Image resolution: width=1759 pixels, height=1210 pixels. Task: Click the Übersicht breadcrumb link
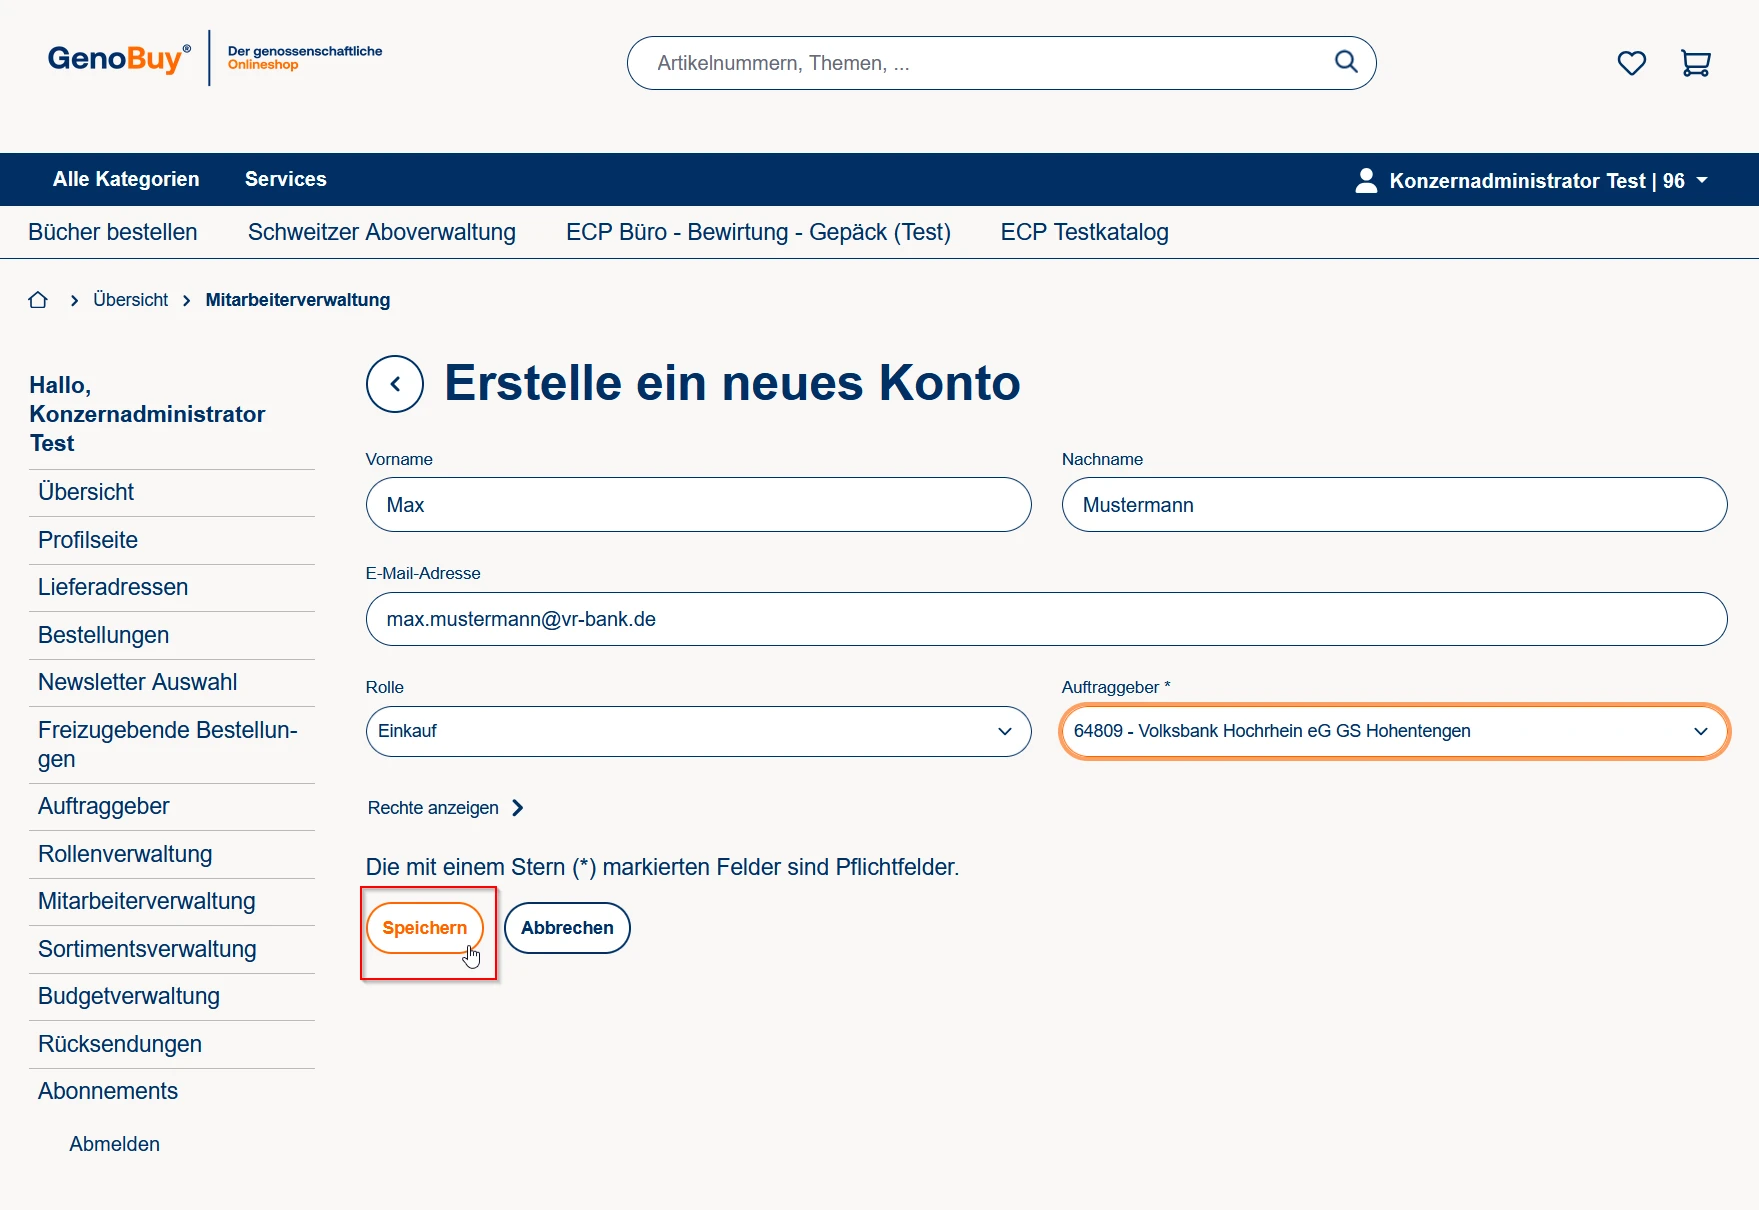130,300
